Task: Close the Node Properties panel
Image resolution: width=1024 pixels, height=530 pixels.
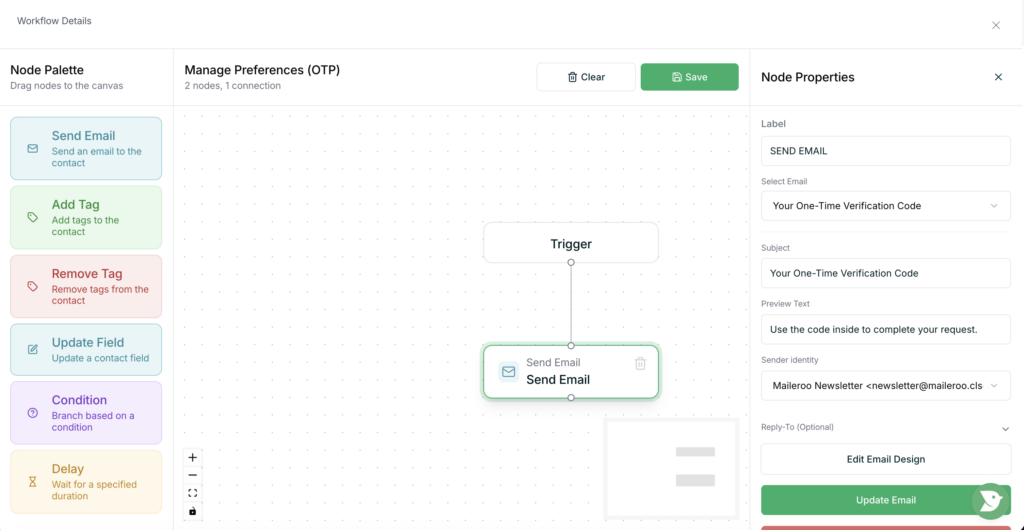Action: click(998, 77)
